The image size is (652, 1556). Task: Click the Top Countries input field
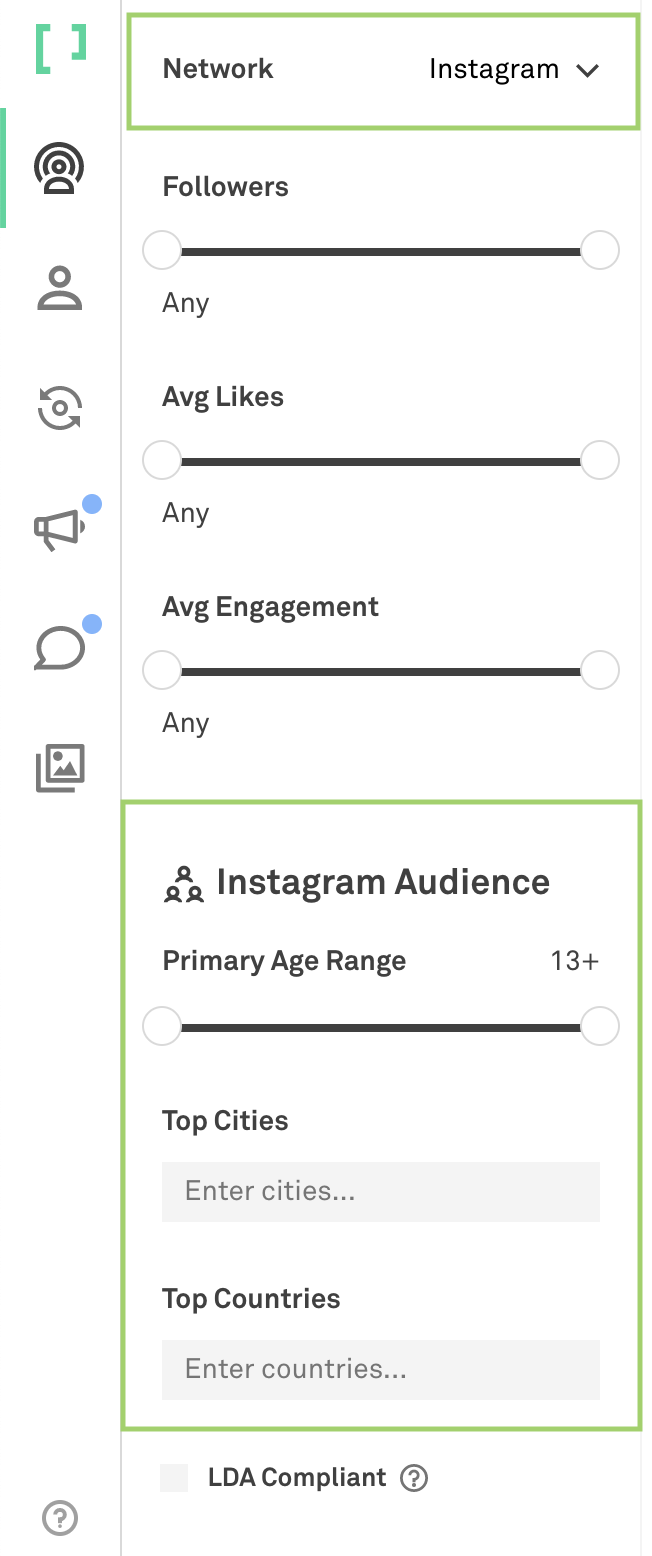click(381, 1369)
